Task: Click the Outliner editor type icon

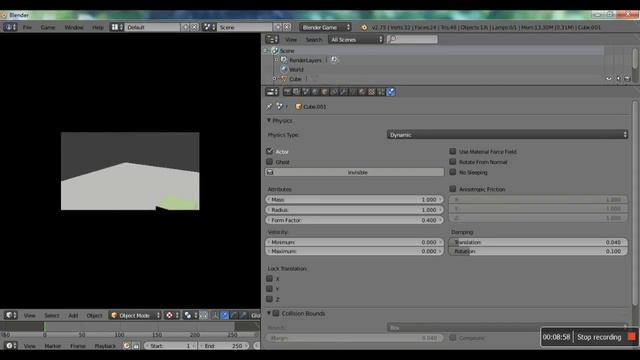Action: click(x=272, y=40)
